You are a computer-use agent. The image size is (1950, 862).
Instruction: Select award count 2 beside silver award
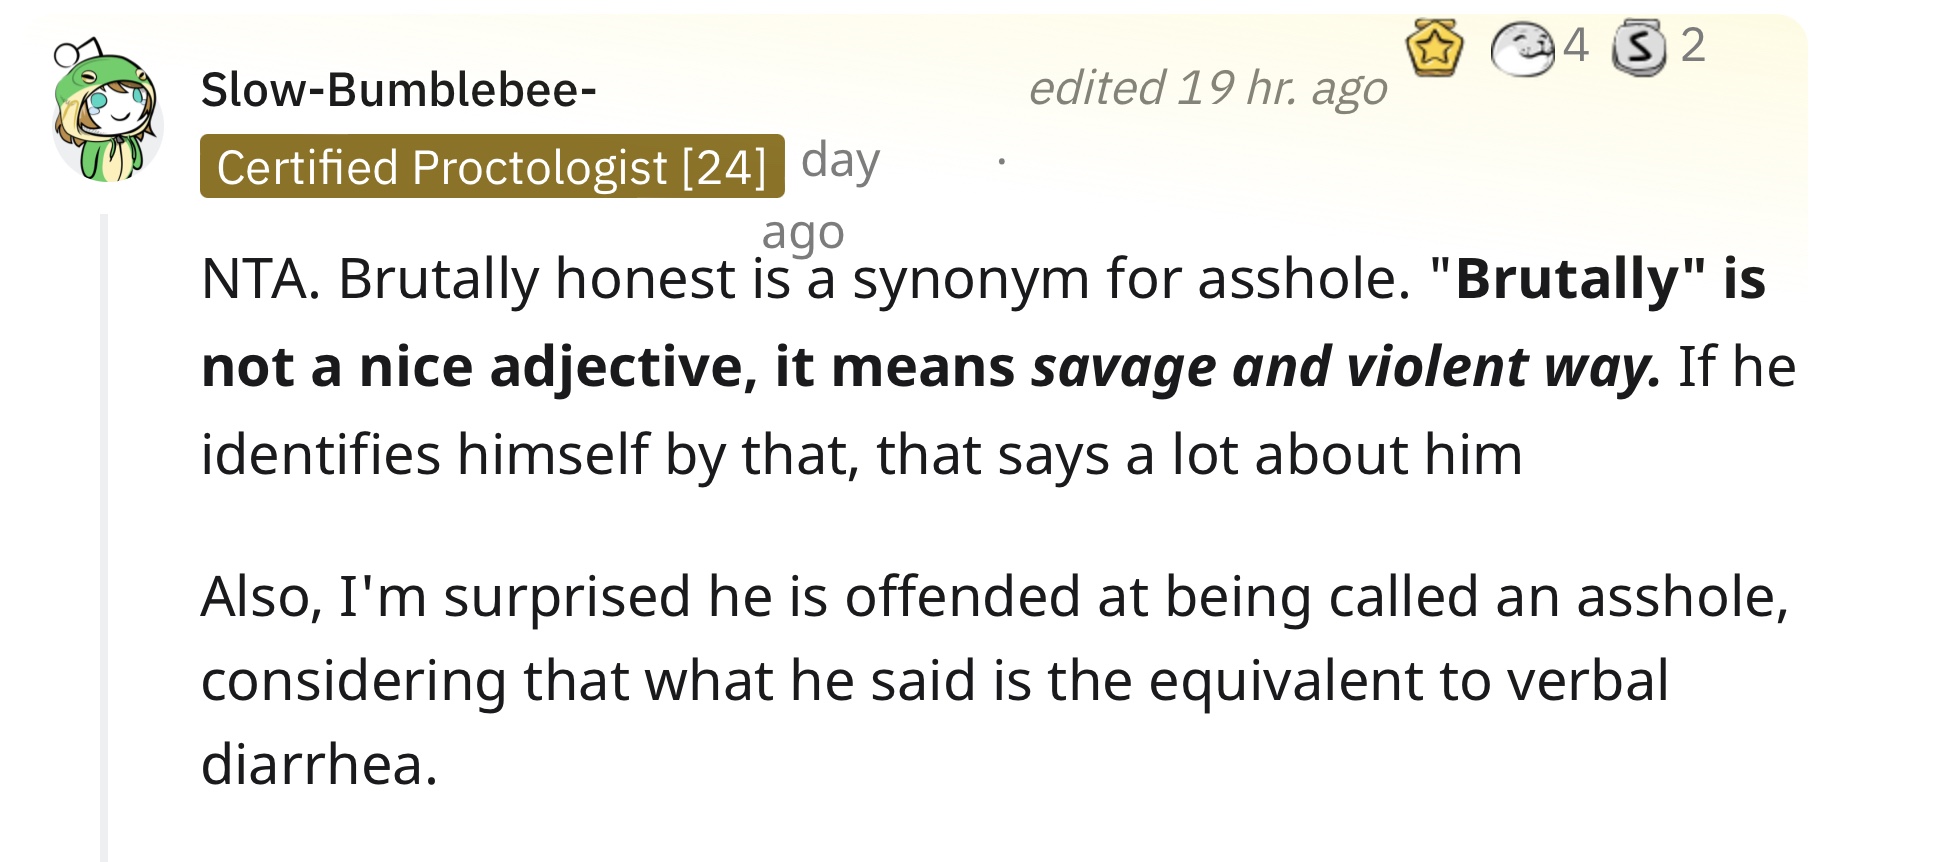(1693, 45)
